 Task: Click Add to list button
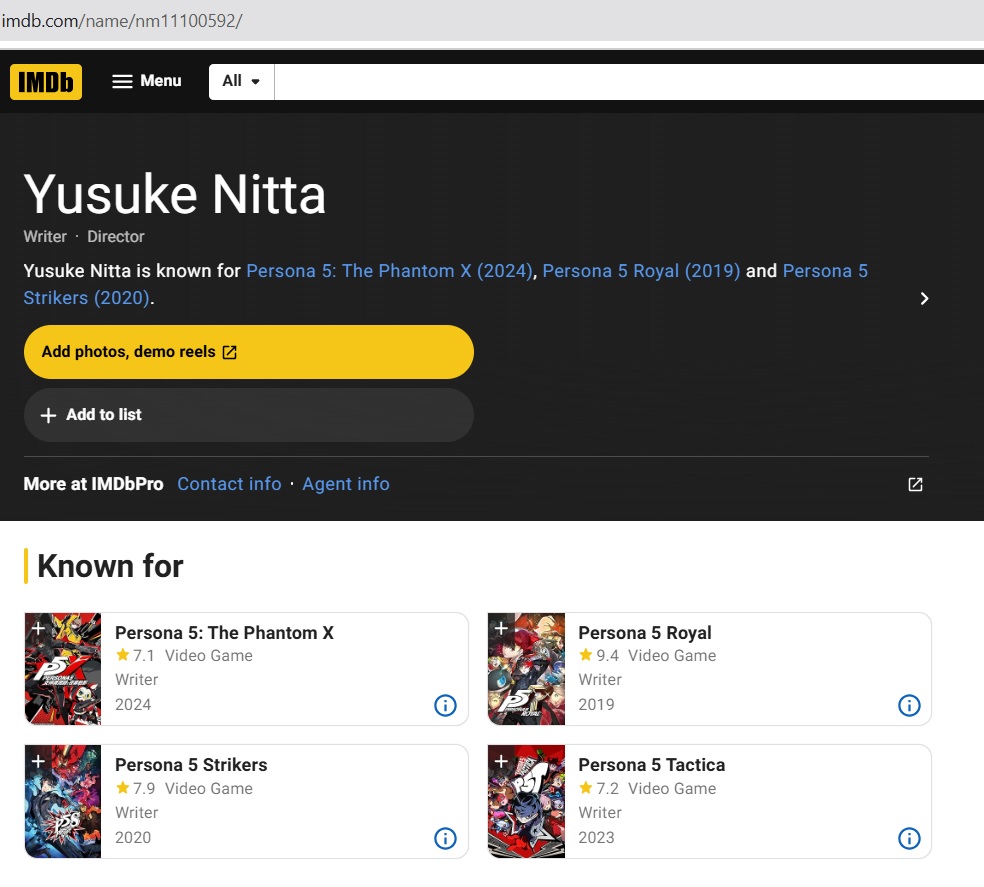249,415
